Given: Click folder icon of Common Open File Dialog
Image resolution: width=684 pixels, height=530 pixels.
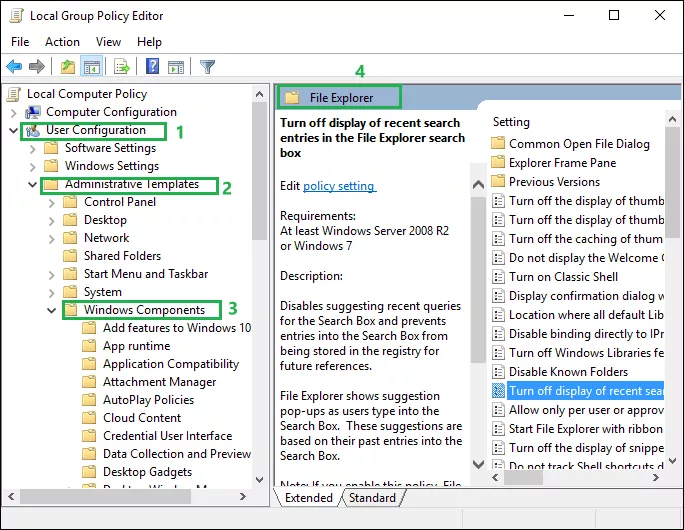Looking at the screenshot, I should (x=498, y=143).
